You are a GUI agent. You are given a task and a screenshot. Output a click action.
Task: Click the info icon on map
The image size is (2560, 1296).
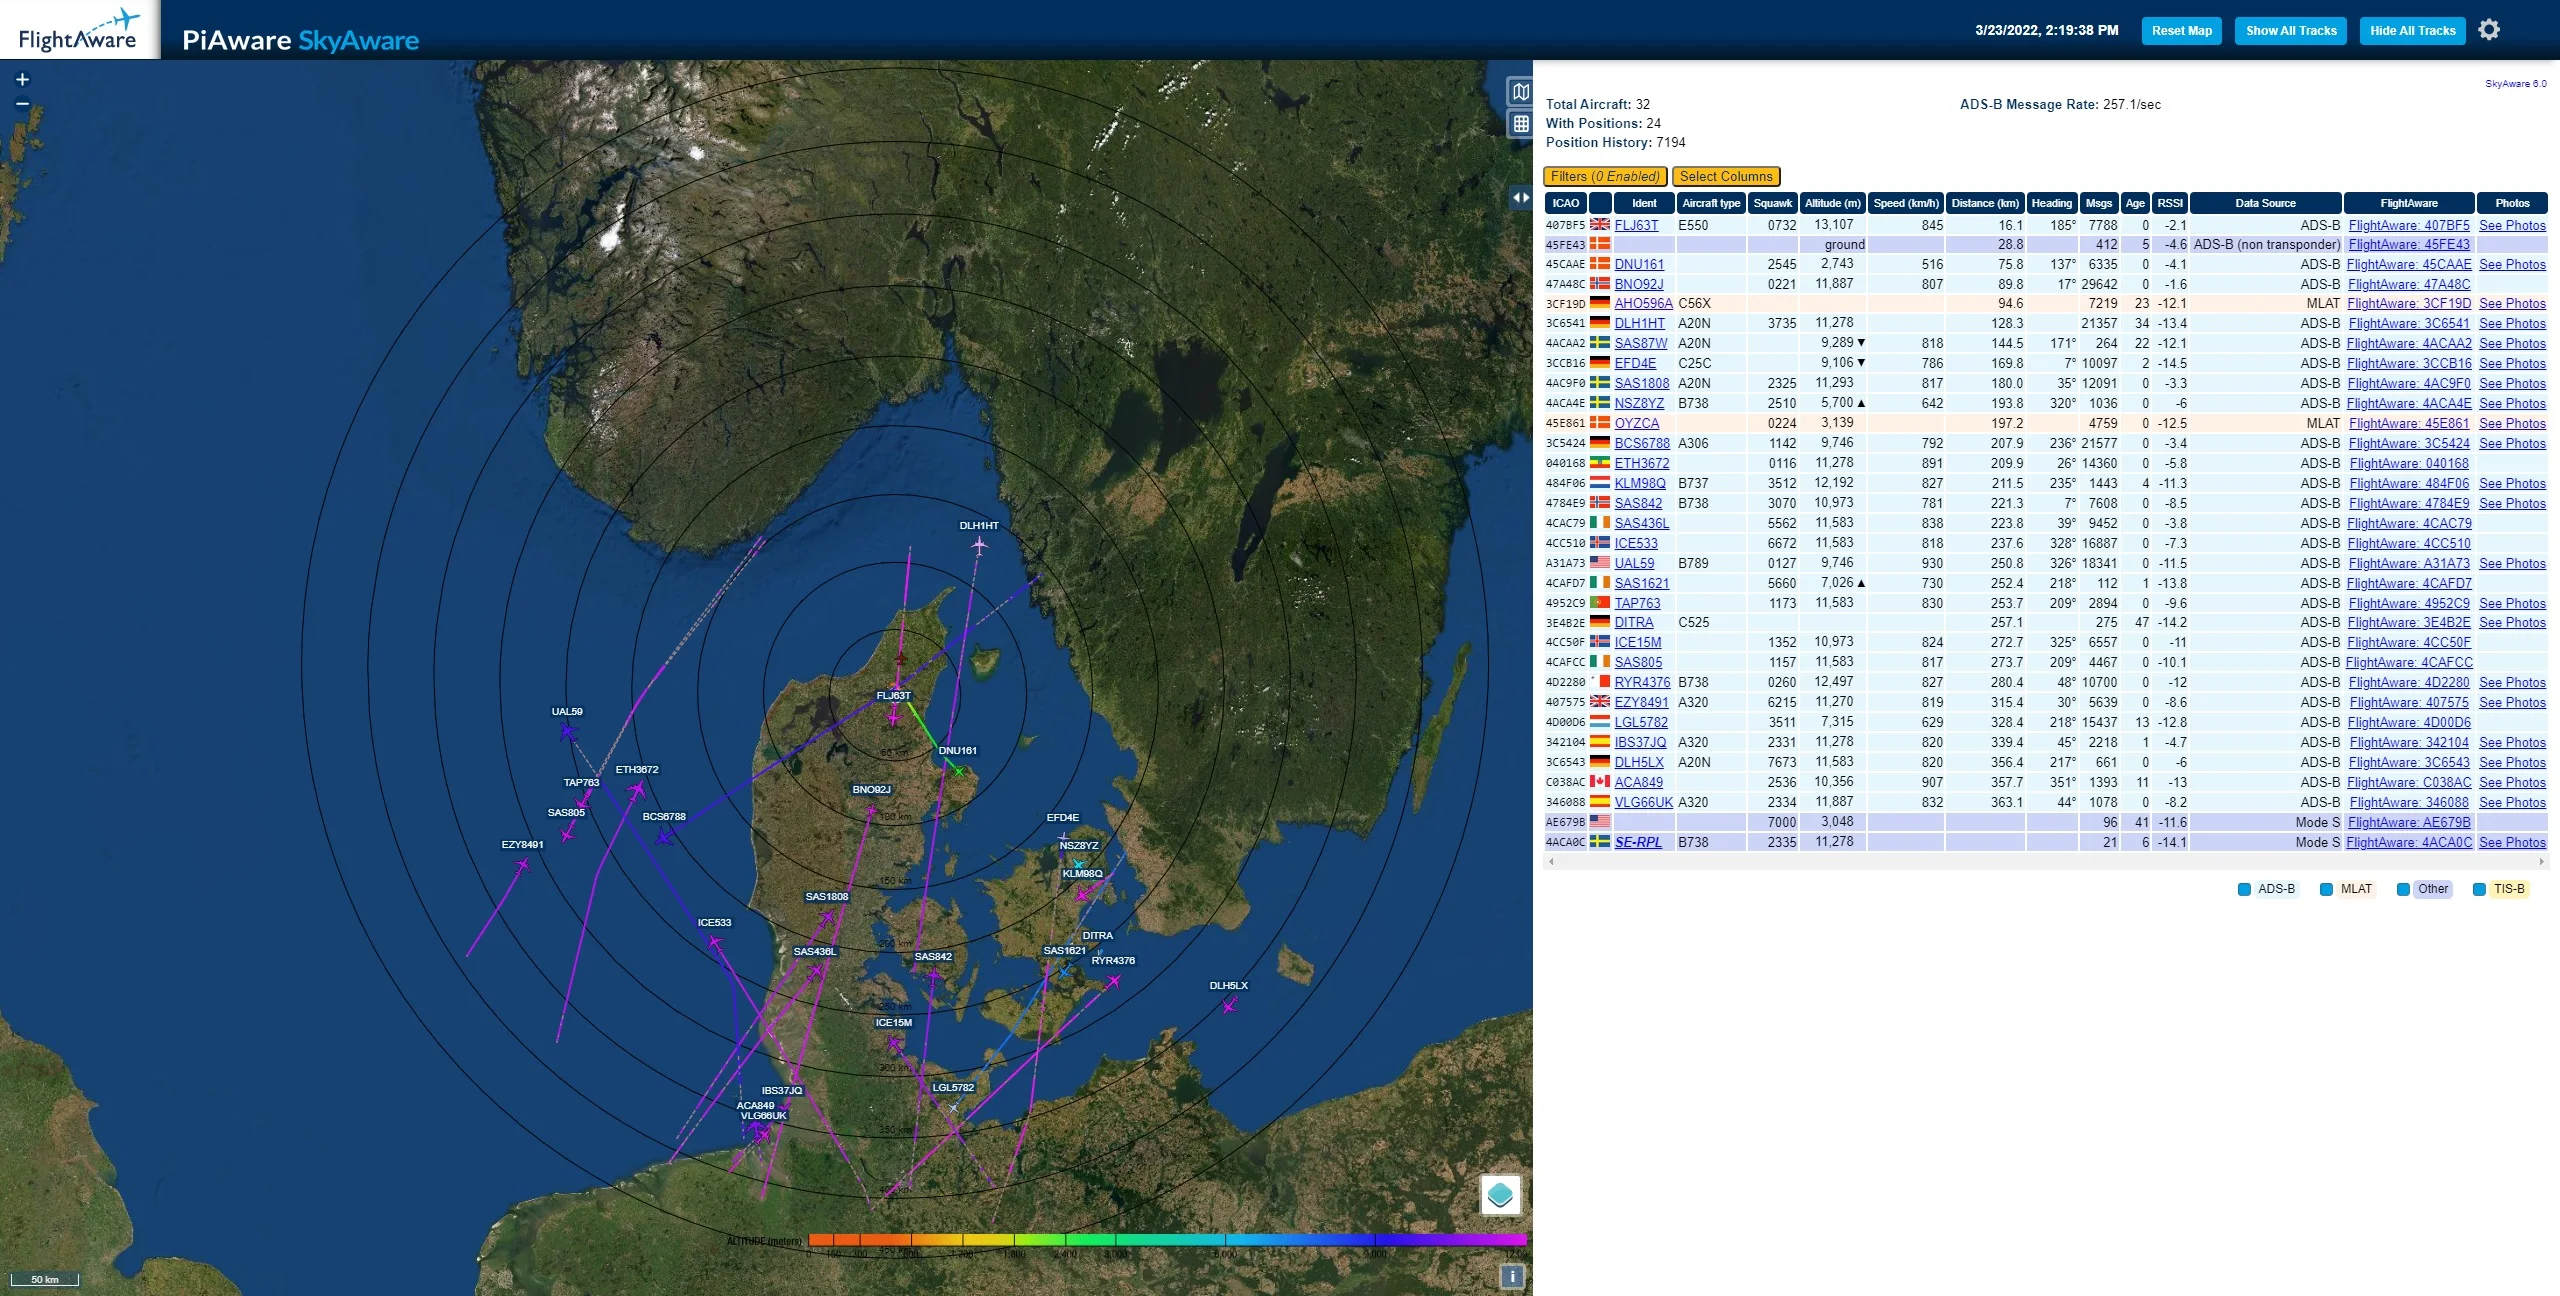click(x=1512, y=1276)
